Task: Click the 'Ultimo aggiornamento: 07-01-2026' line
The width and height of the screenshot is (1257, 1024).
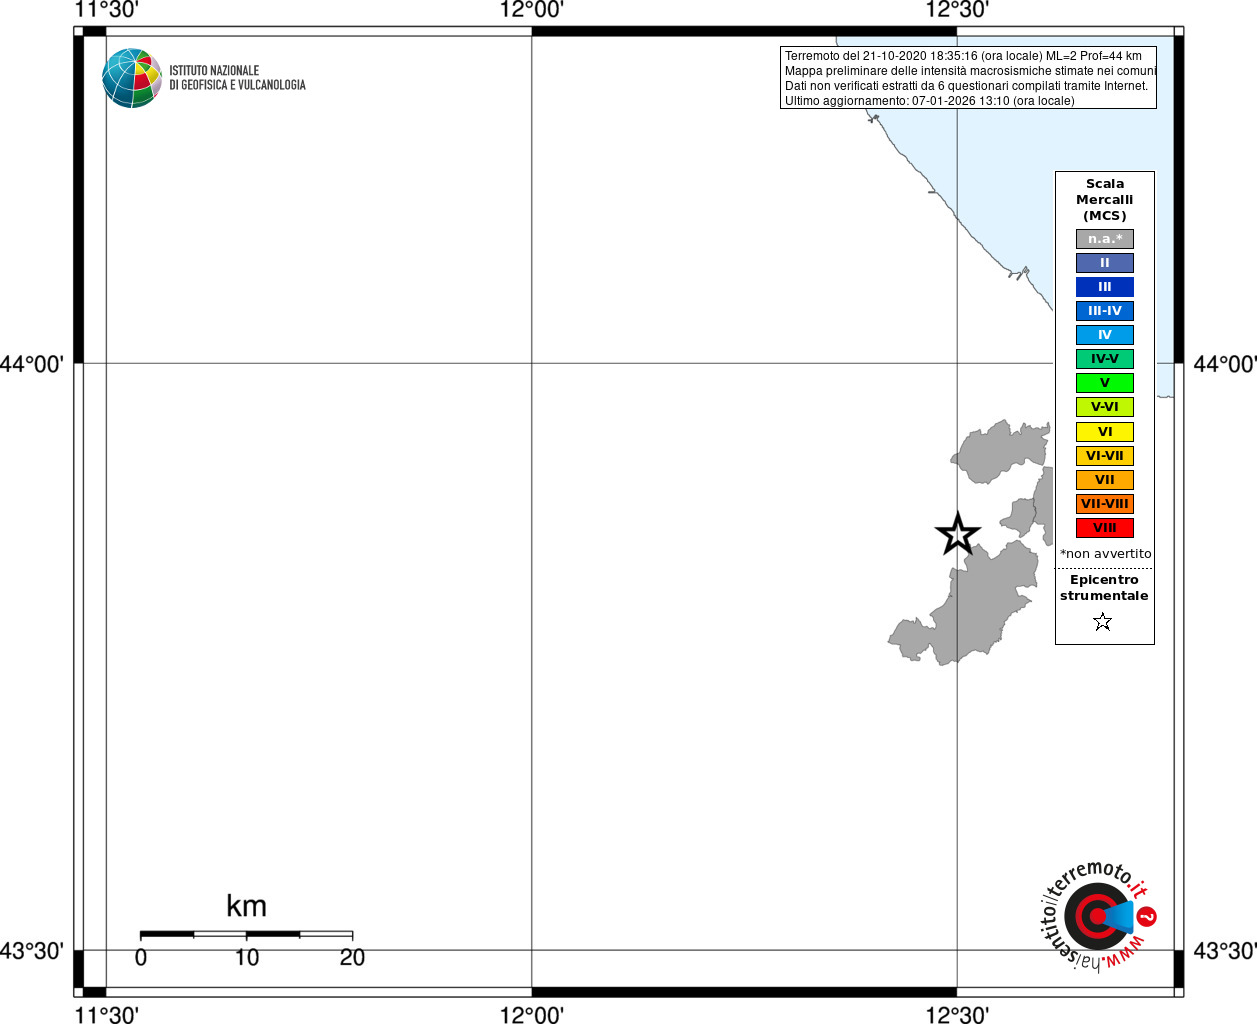Action: (929, 101)
